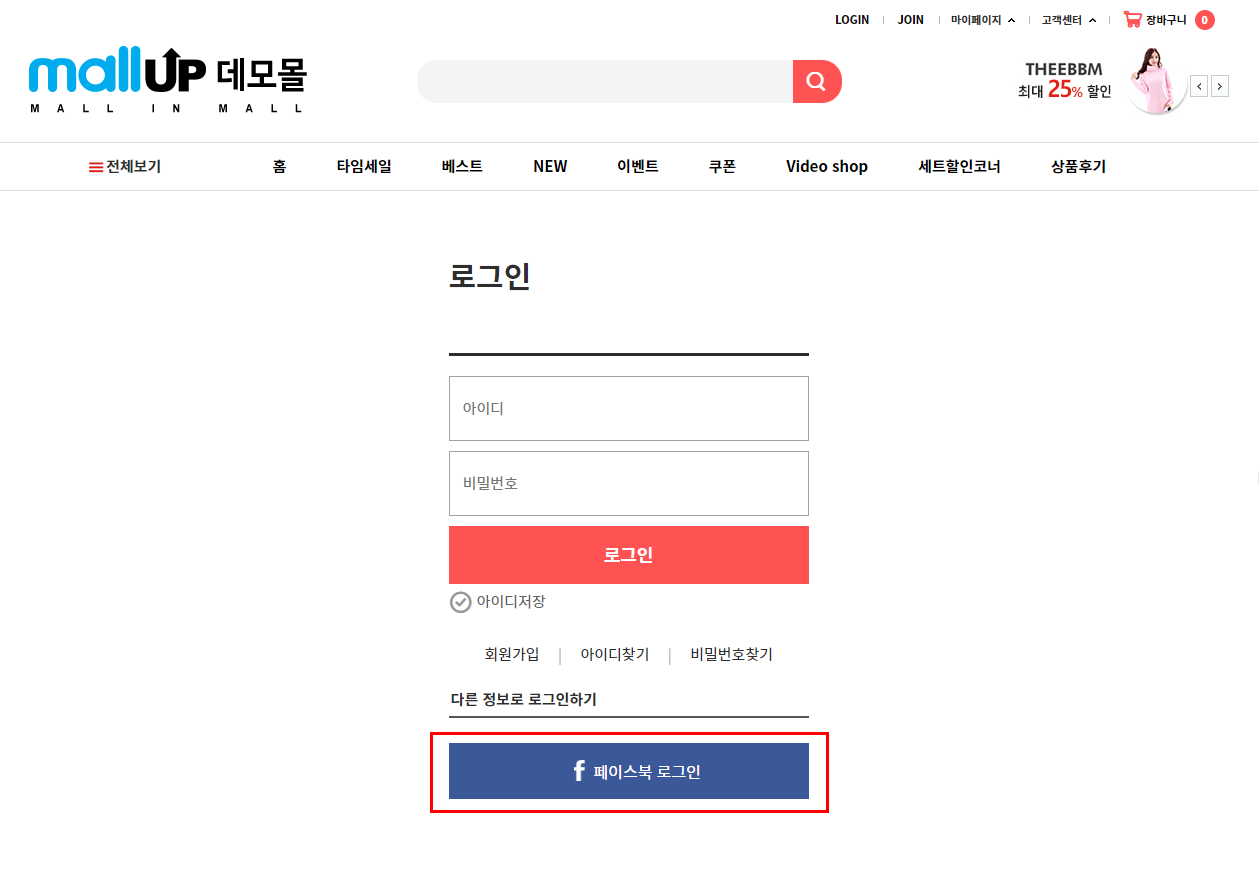
Task: Go to Video shop menu
Action: [x=827, y=167]
